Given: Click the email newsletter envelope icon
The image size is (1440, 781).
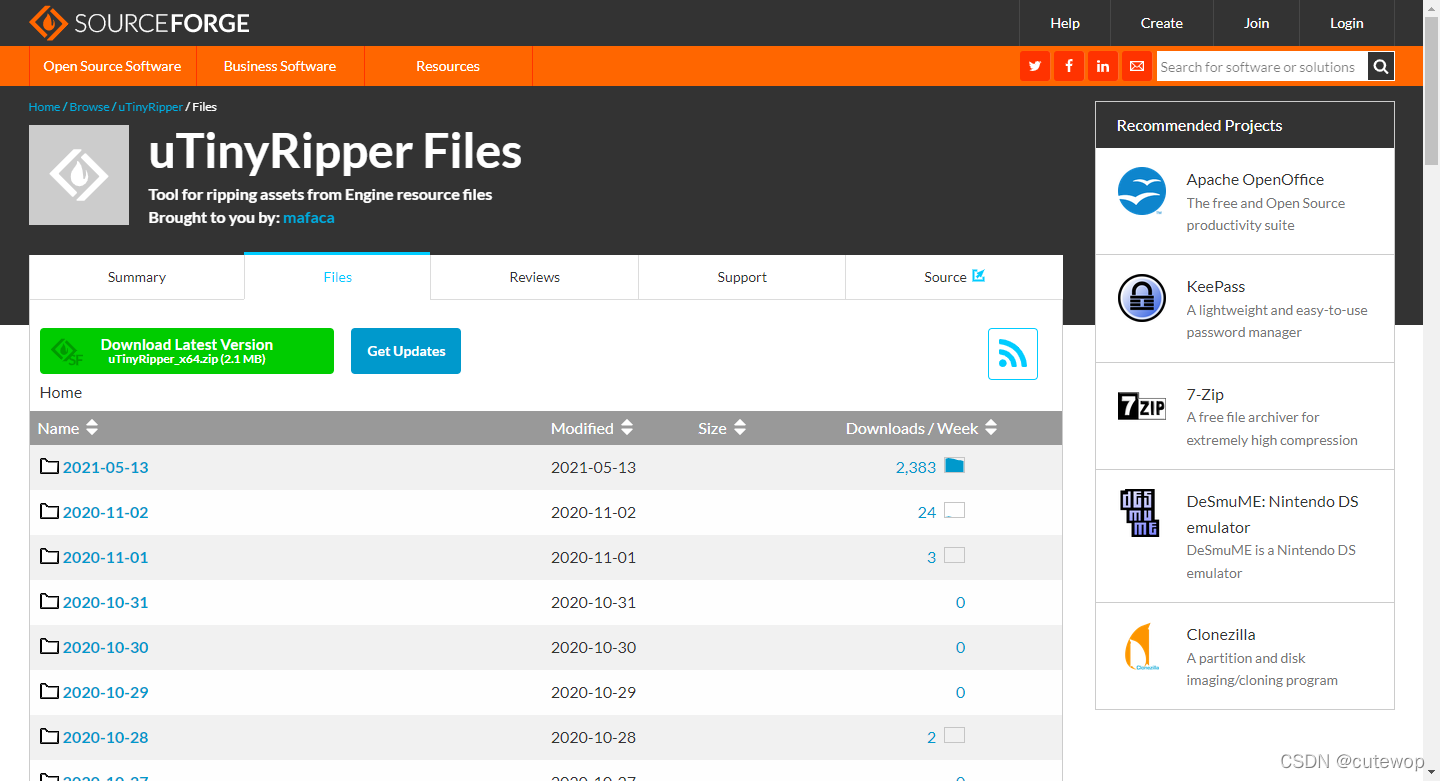Looking at the screenshot, I should point(1137,66).
